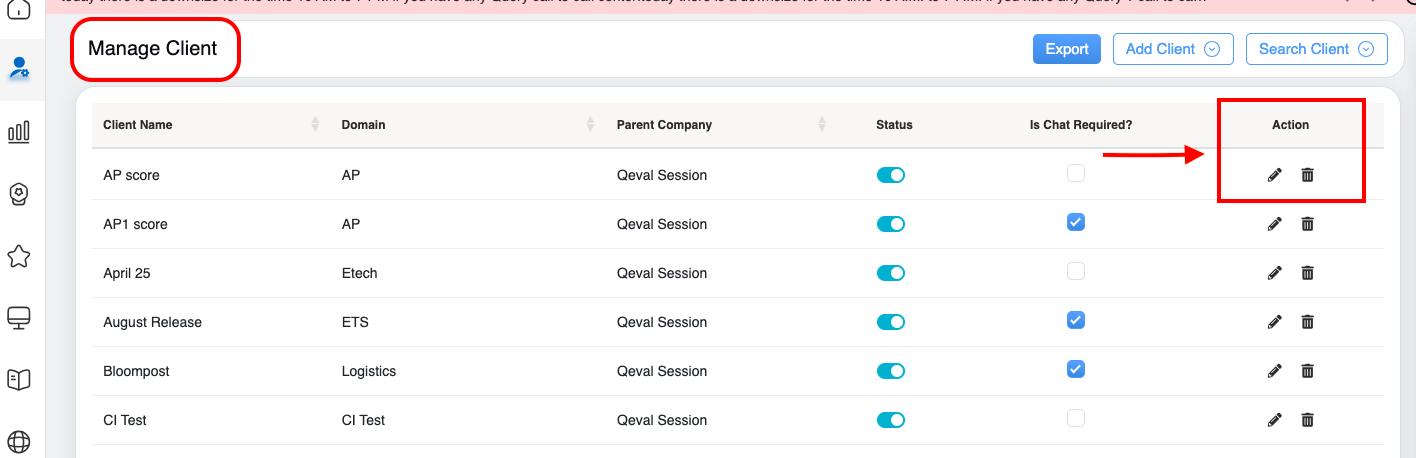Click the globe icon in sidebar
Image resolution: width=1416 pixels, height=458 pixels.
click(x=19, y=441)
